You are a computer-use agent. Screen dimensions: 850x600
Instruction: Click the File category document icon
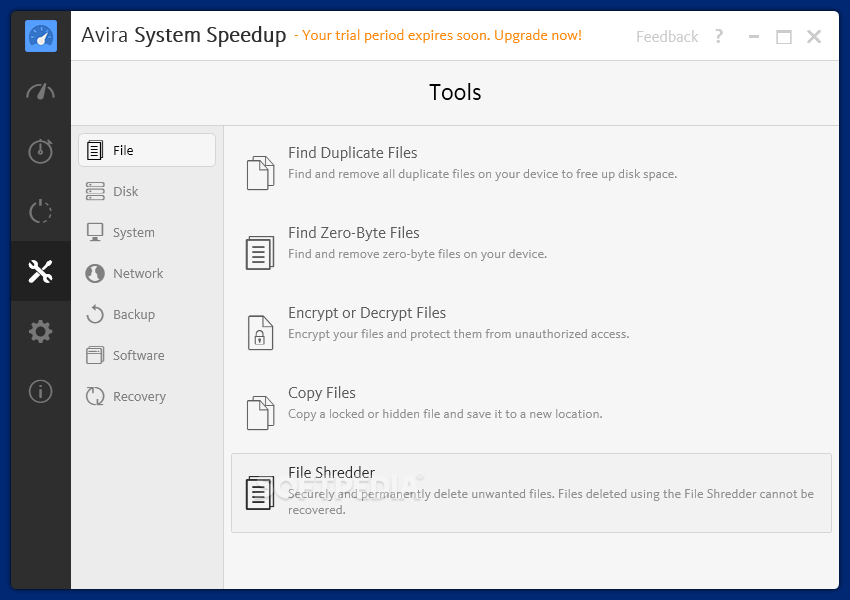tap(95, 150)
